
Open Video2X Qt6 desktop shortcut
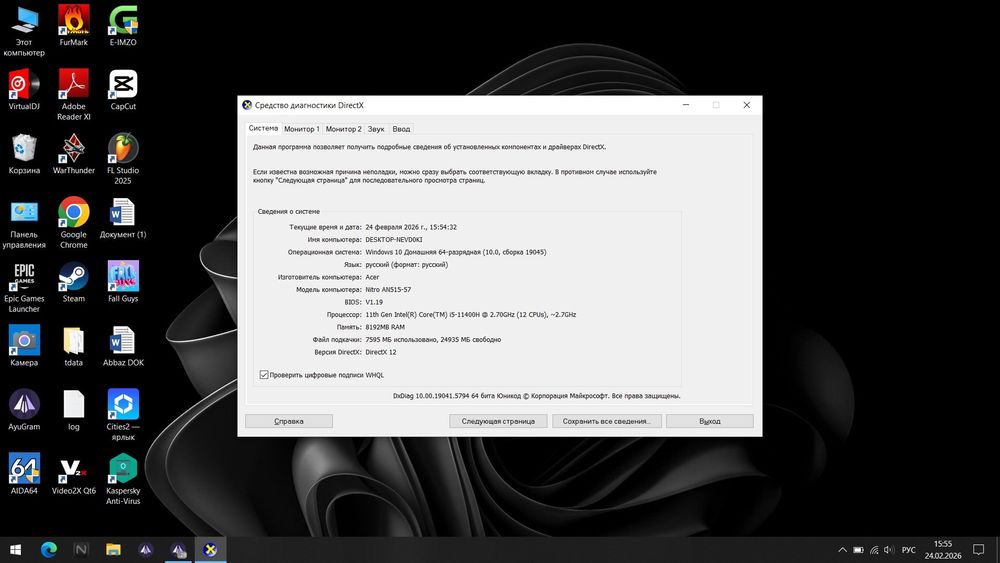[x=73, y=474]
